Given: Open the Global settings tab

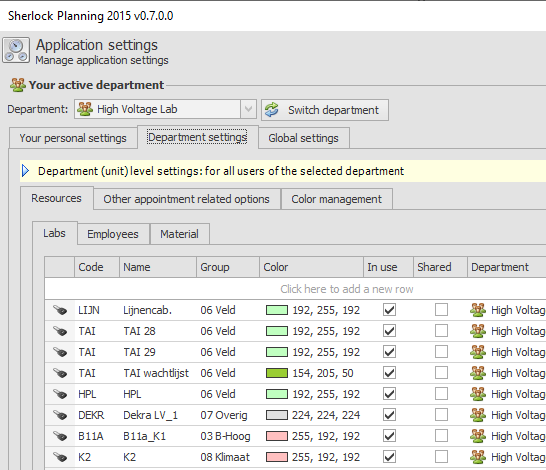Looking at the screenshot, I should (304, 138).
